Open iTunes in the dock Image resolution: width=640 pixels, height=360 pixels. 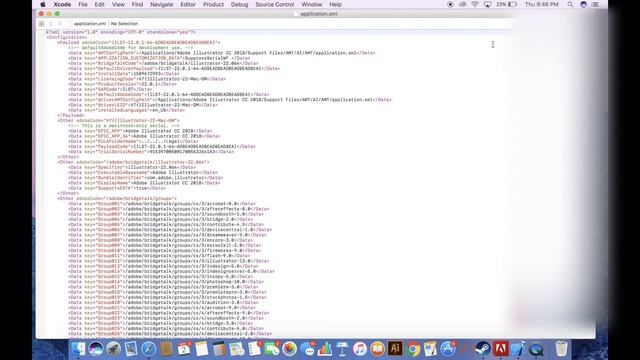[x=360, y=349]
